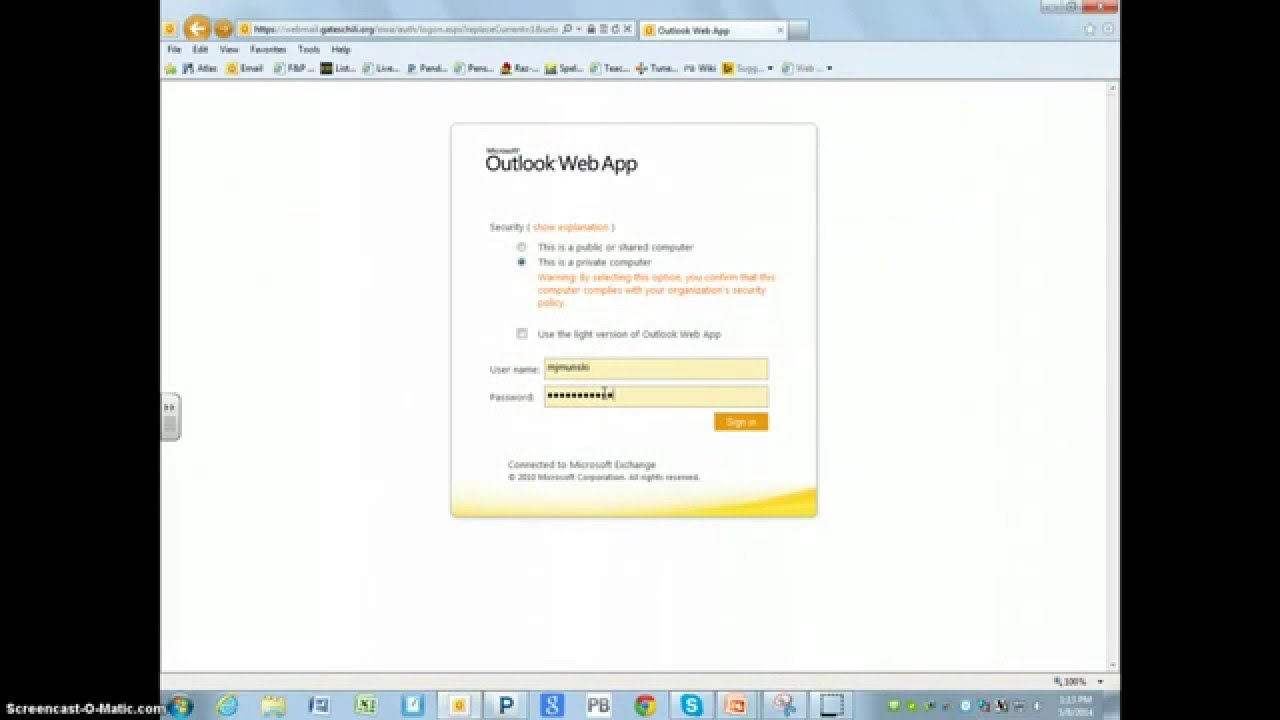Click the address bar refresh icon
1280x720 pixels.
[615, 30]
